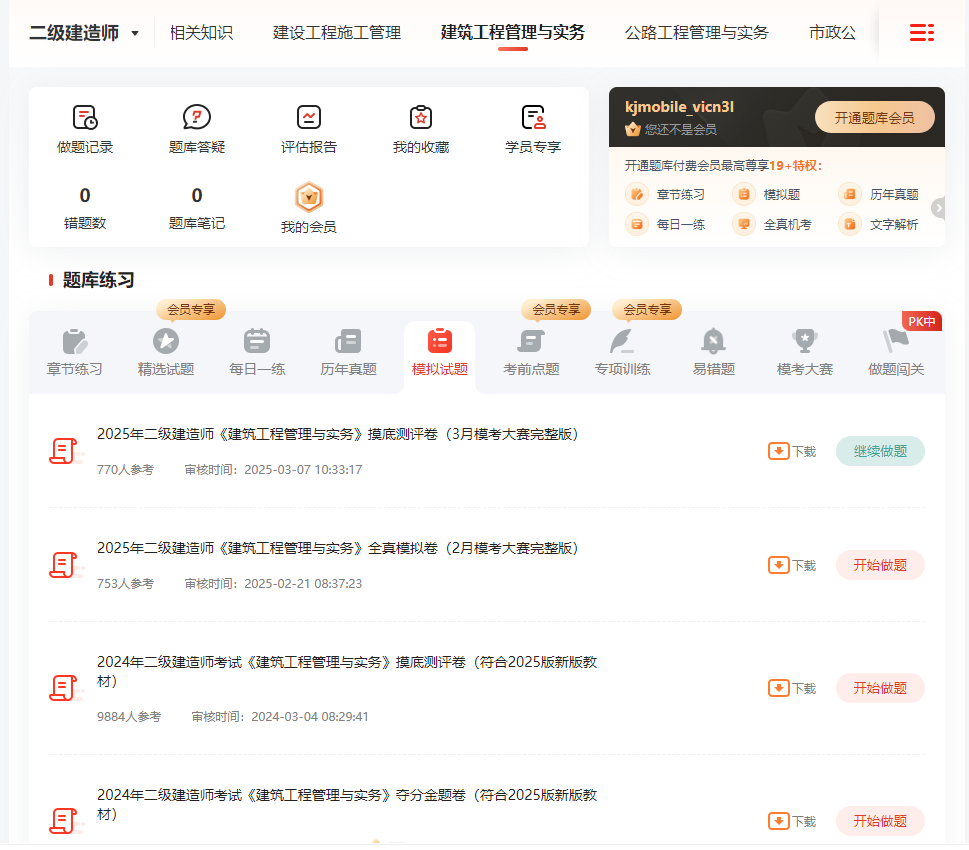Open the 做题闯关 practice tab
This screenshot has height=850, width=969.
click(x=896, y=352)
